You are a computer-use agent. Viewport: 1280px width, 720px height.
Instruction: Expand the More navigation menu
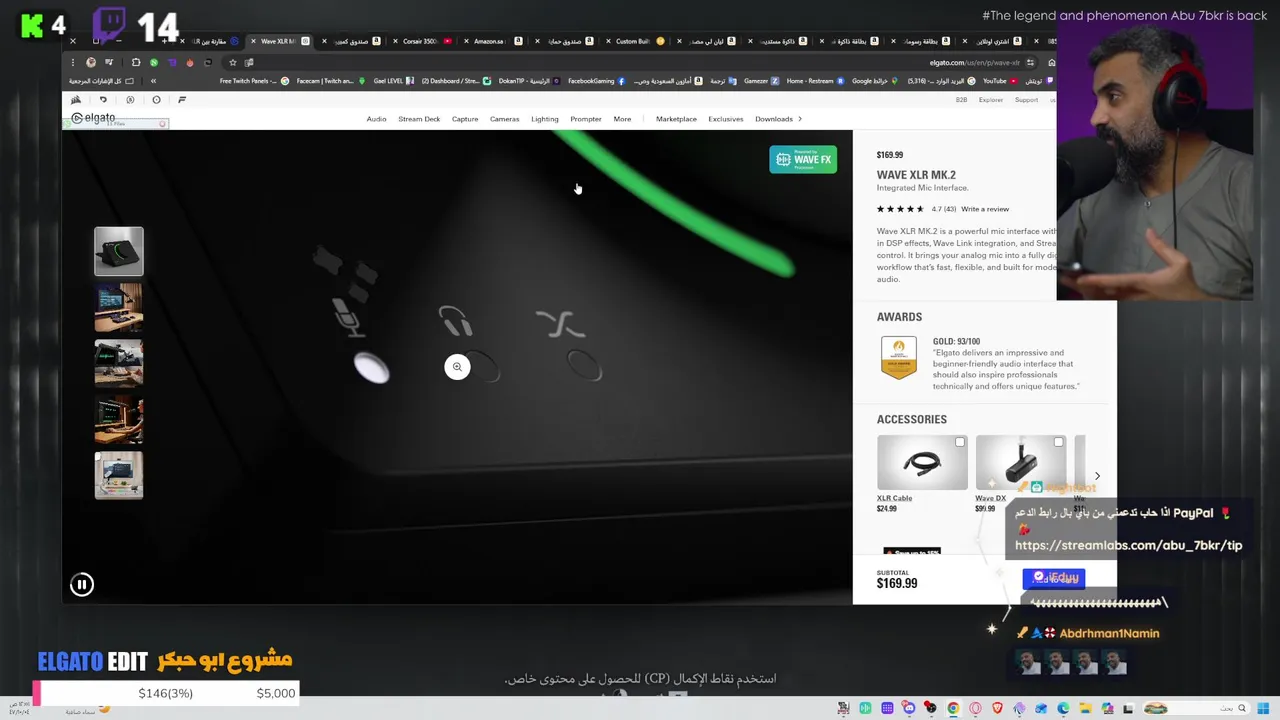[x=622, y=119]
